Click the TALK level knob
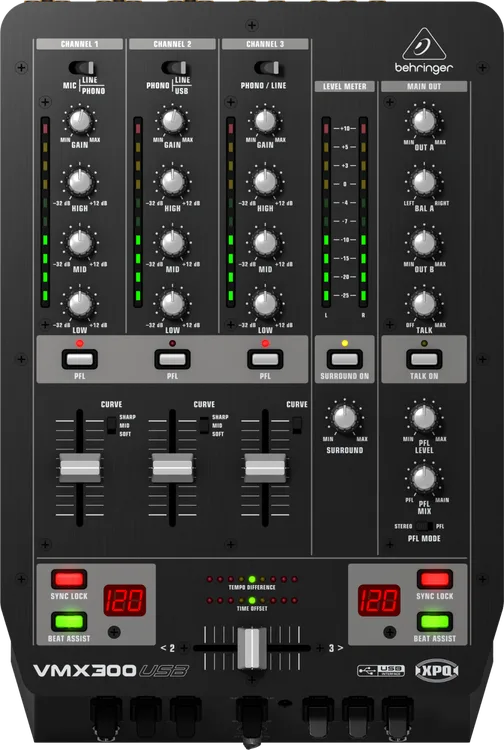This screenshot has height=750, width=504. click(424, 304)
